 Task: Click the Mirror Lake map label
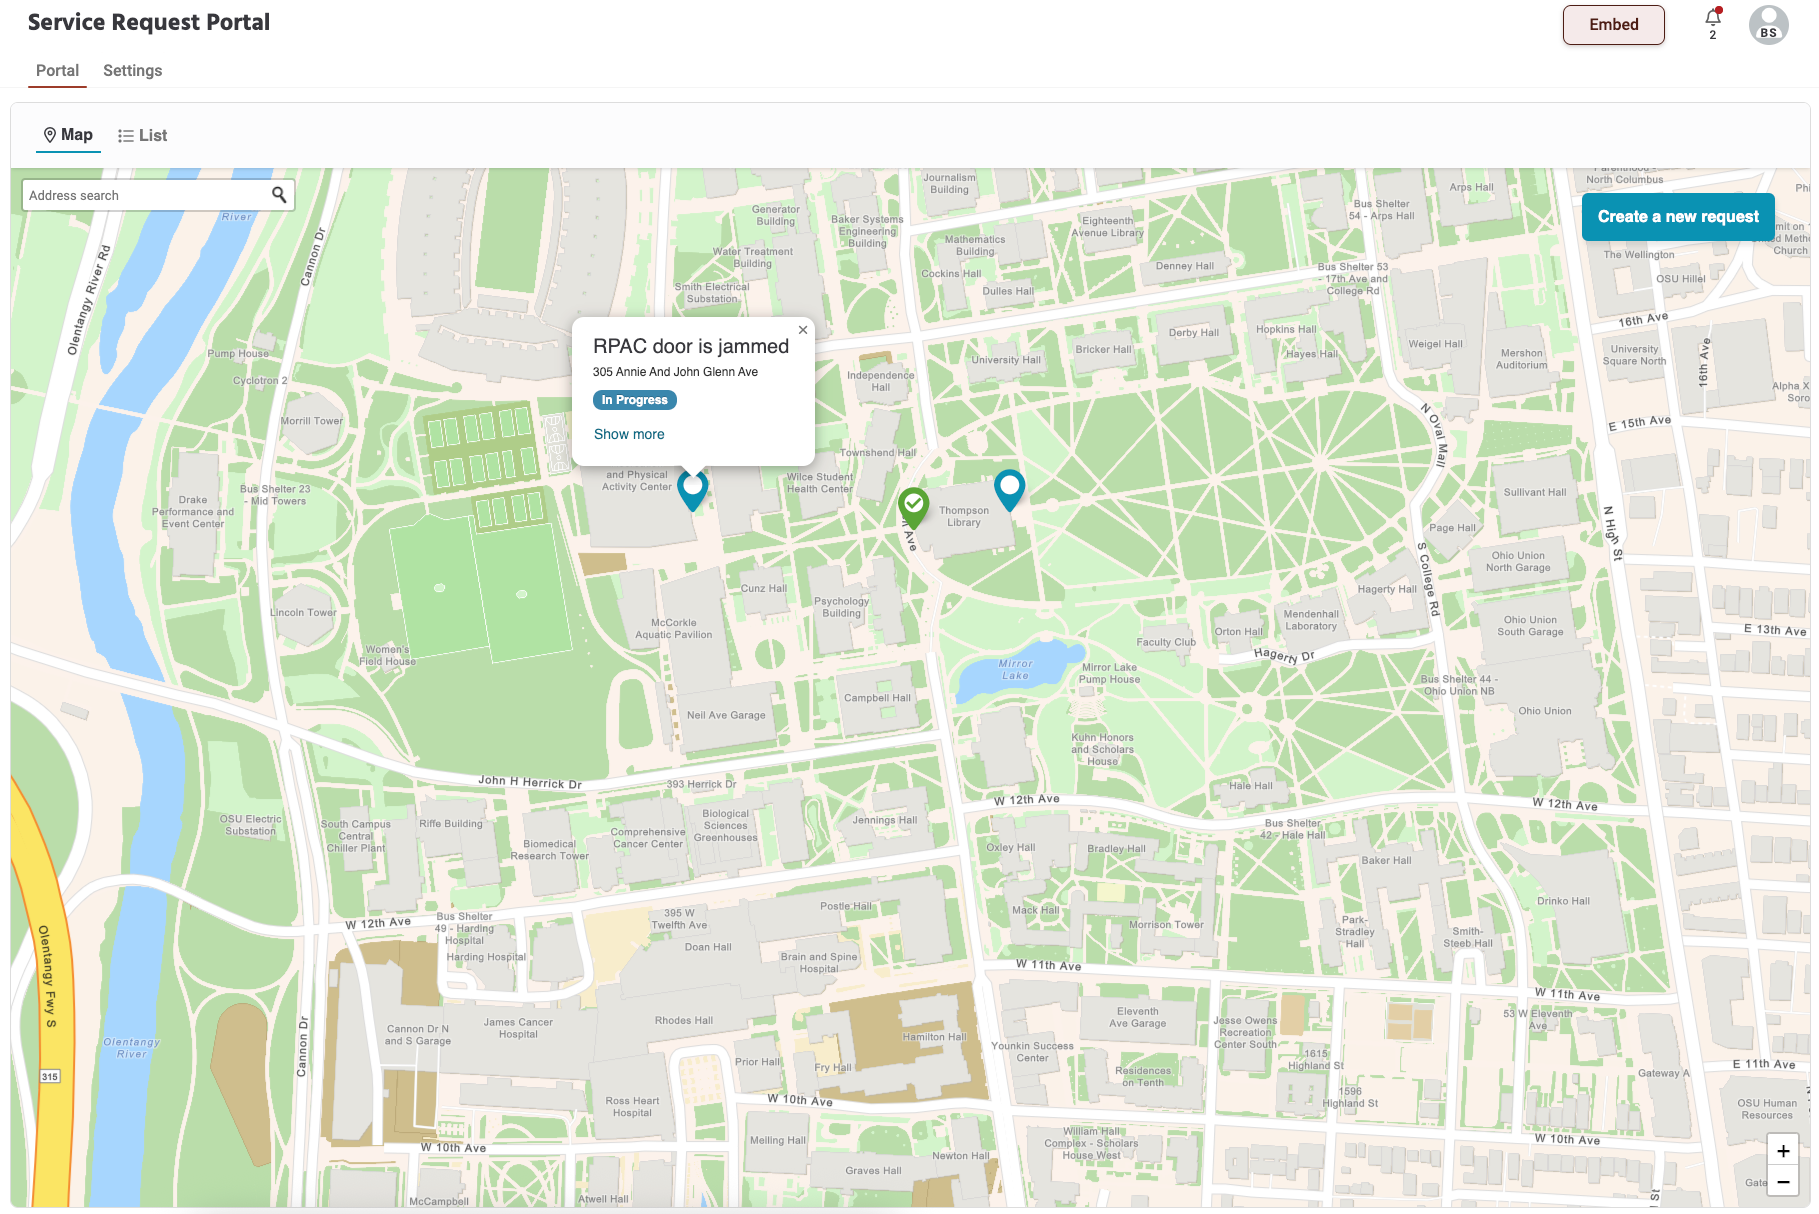pyautogui.click(x=1015, y=669)
